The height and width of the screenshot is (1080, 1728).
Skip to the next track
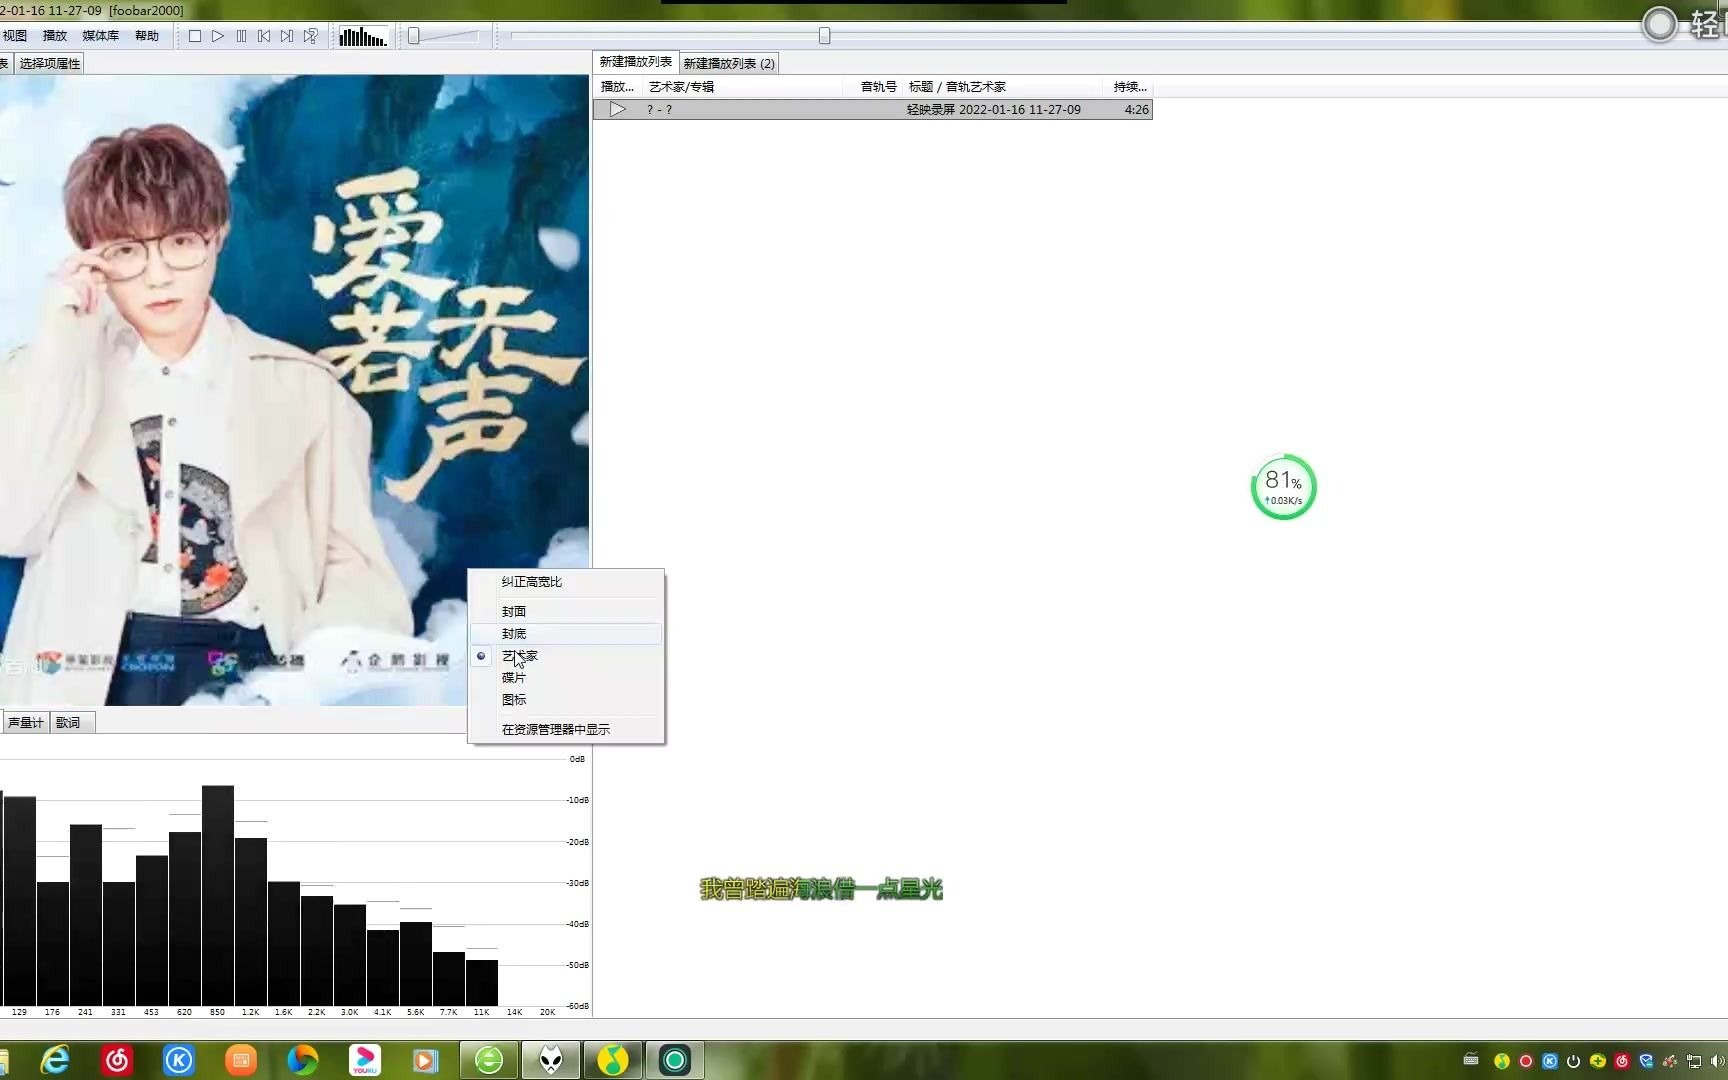tap(287, 36)
